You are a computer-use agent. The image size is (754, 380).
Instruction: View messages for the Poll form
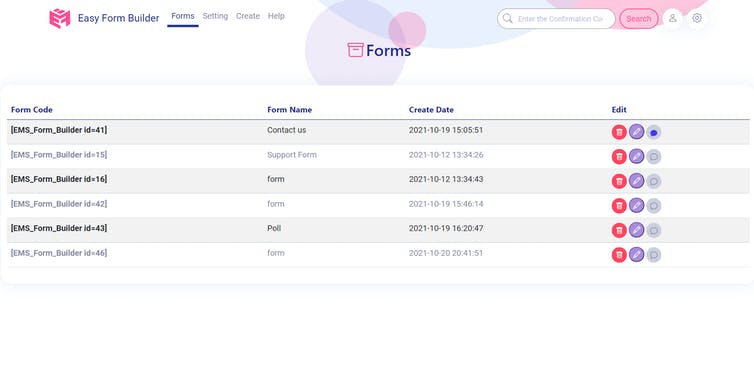point(653,230)
